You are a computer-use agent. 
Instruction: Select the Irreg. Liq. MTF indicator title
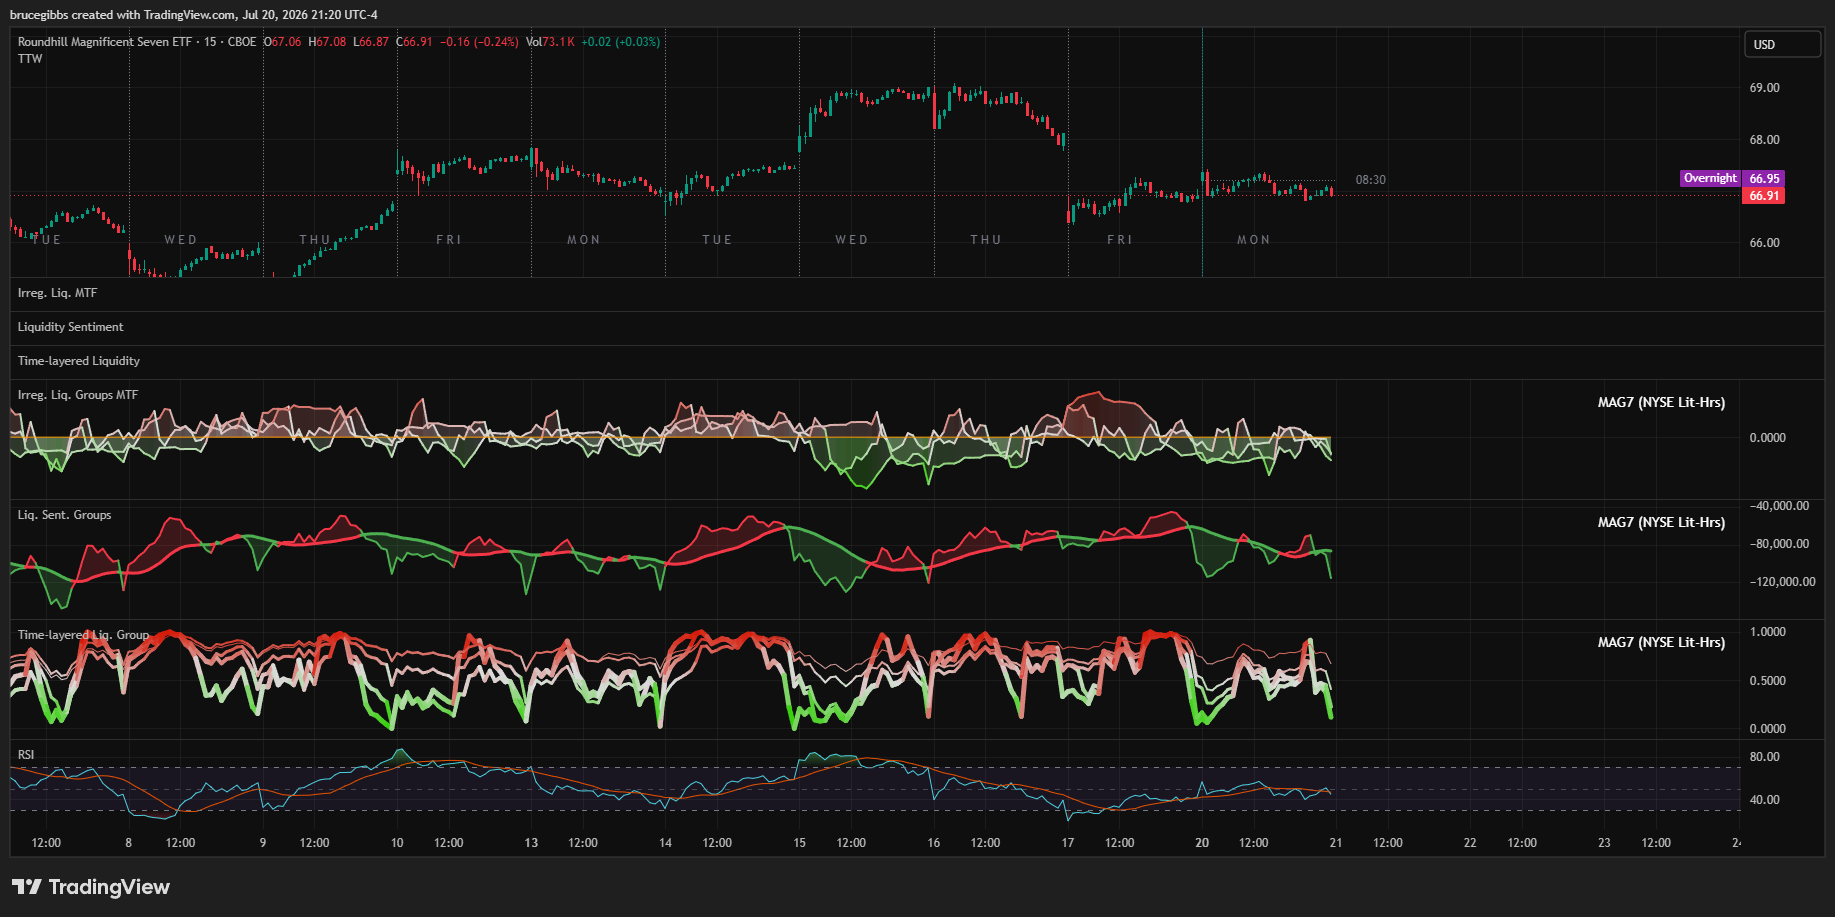tap(57, 293)
